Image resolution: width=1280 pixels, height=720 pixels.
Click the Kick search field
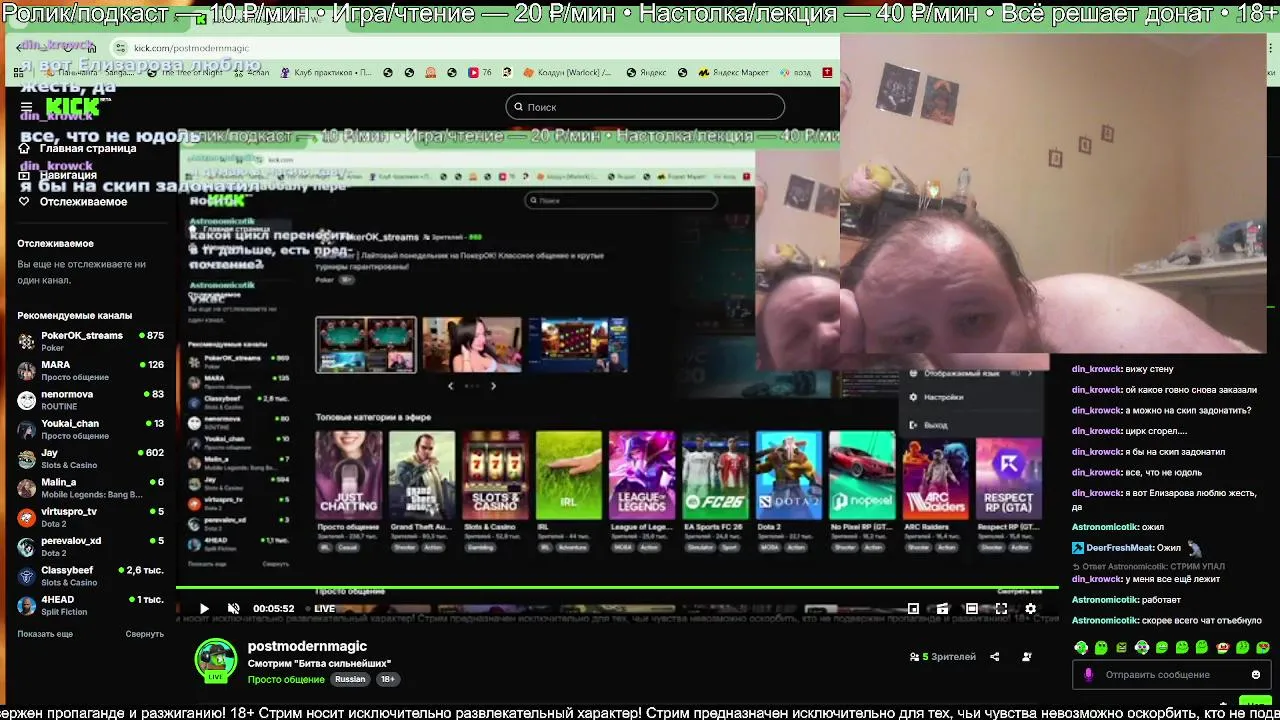[x=645, y=107]
